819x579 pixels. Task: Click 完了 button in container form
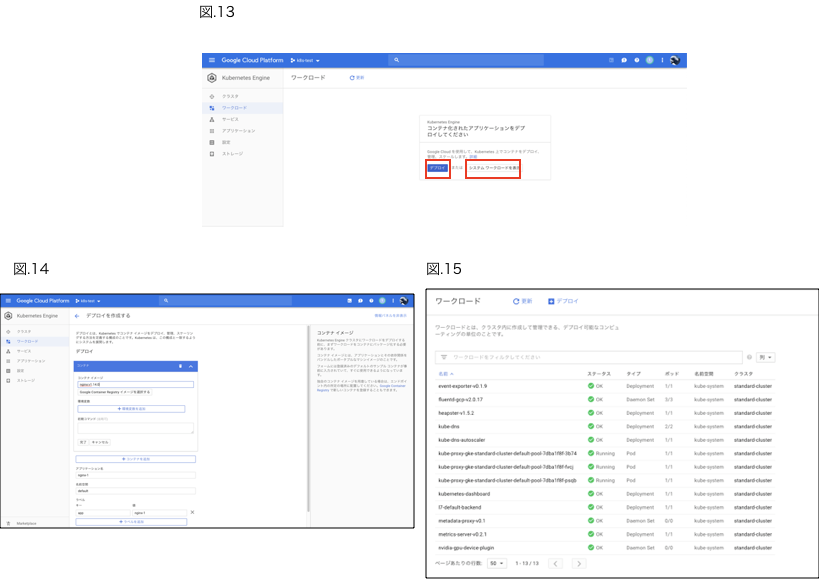[x=83, y=442]
